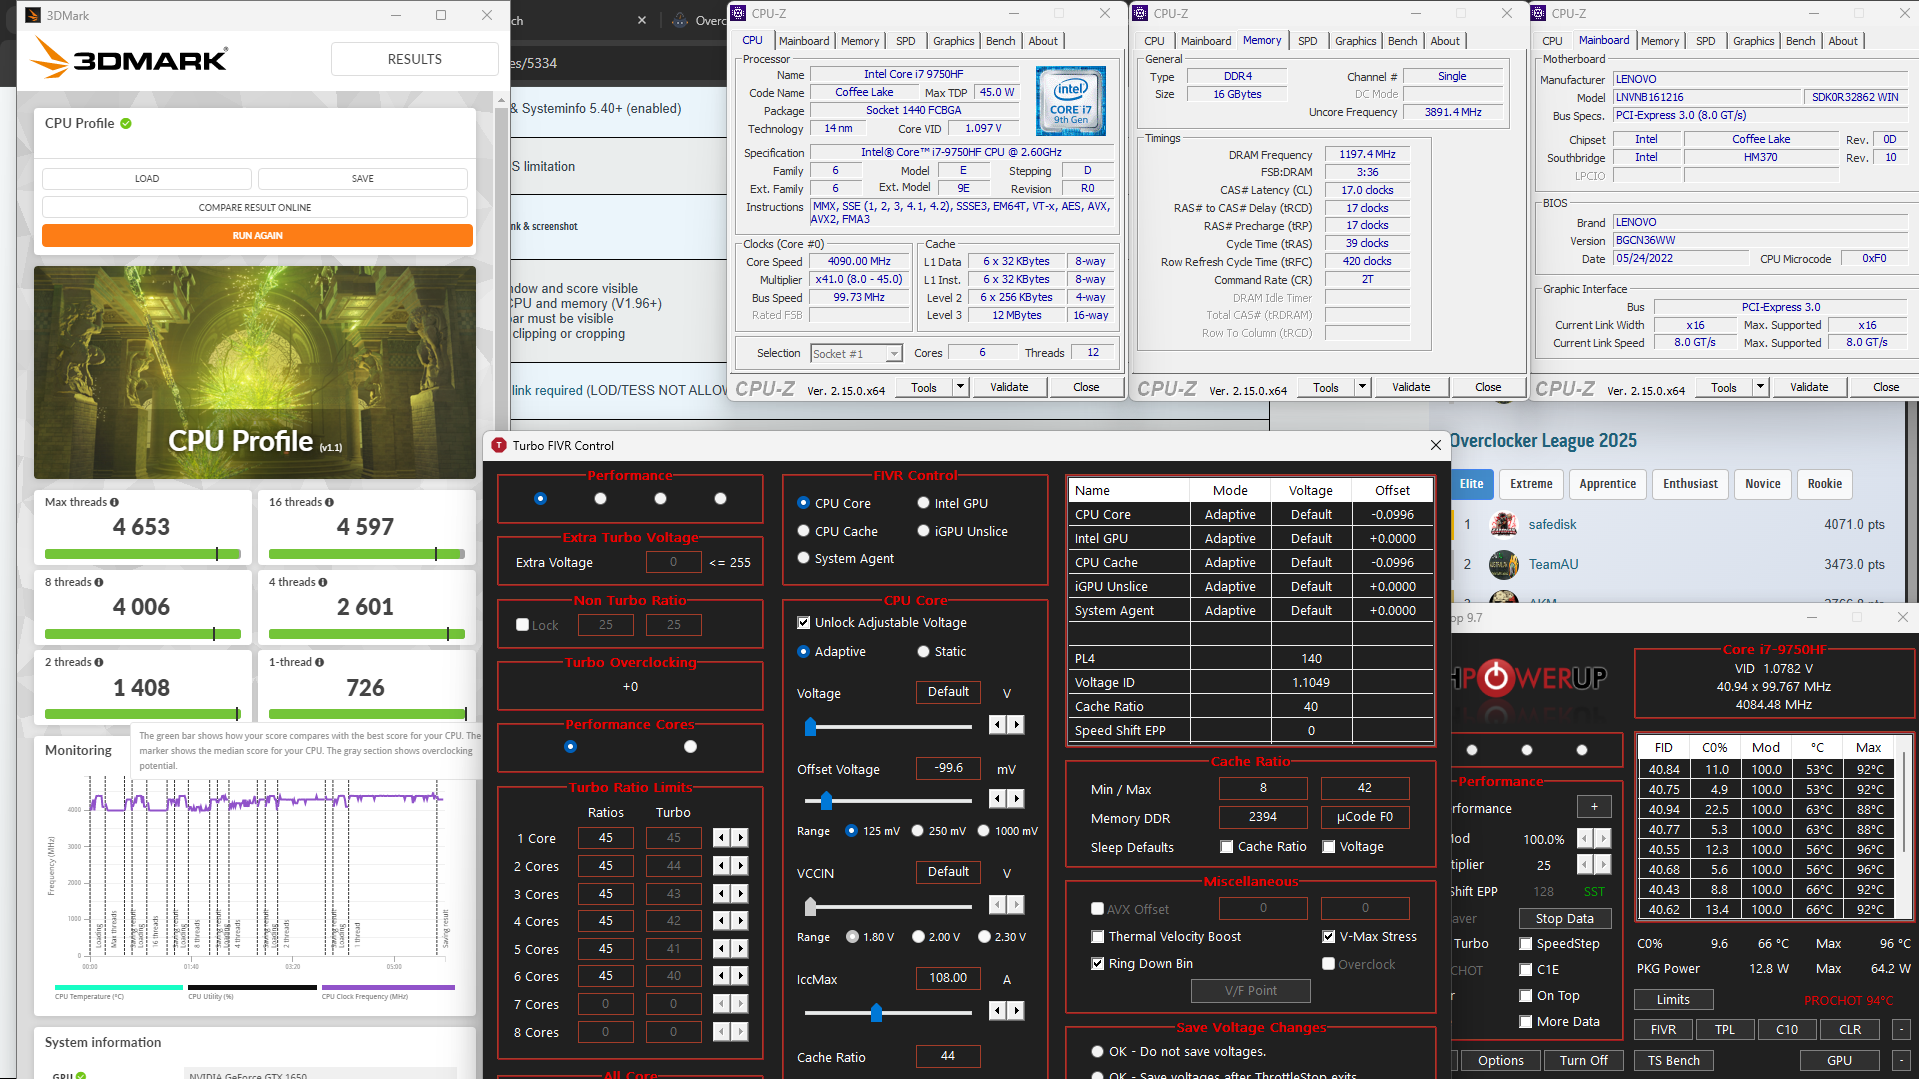Click 1-thread info icon
1919x1079 pixels.
coord(319,663)
